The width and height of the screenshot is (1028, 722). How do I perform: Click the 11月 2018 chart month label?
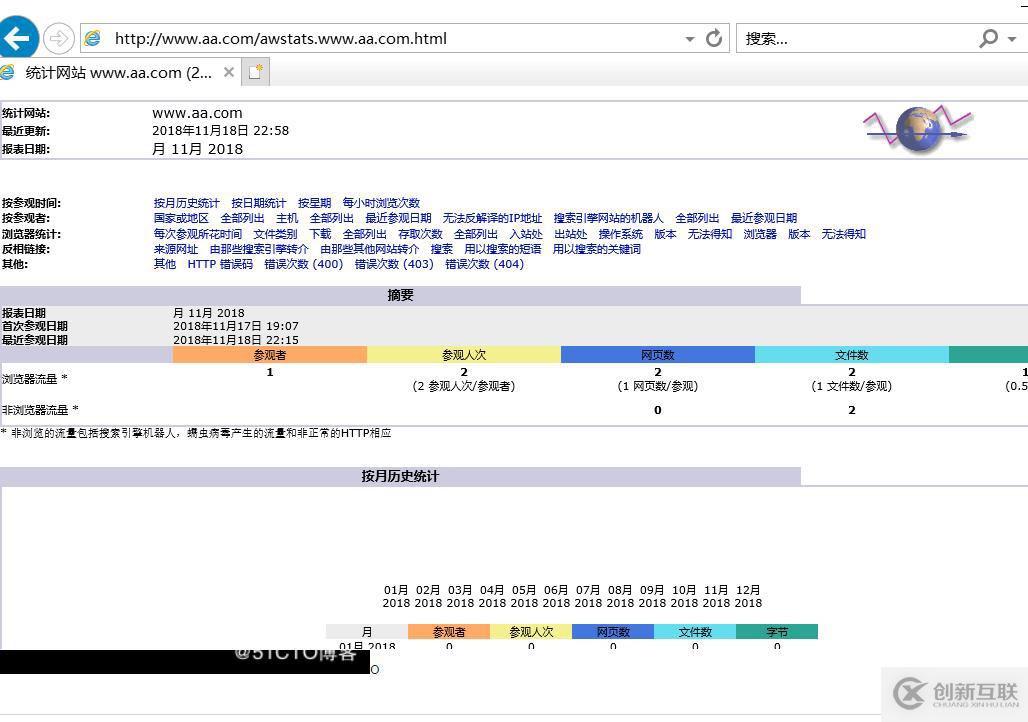coord(716,596)
